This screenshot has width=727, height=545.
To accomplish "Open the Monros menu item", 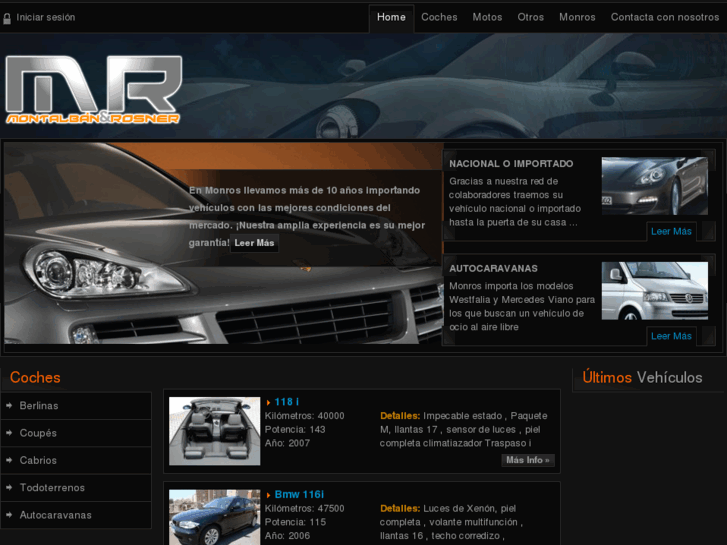I will (577, 18).
